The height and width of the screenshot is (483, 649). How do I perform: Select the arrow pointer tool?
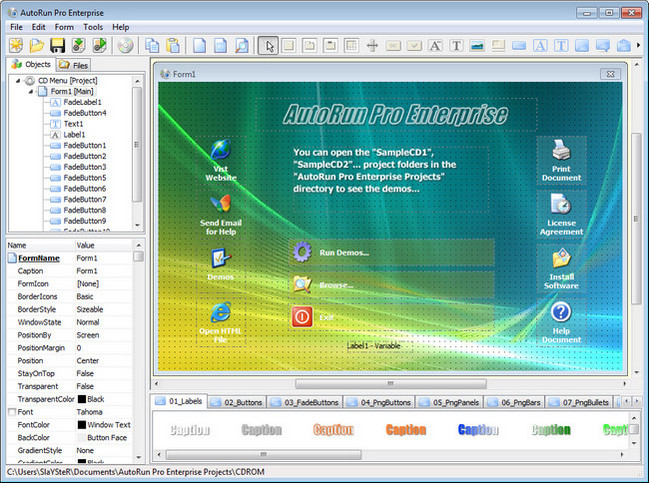268,46
